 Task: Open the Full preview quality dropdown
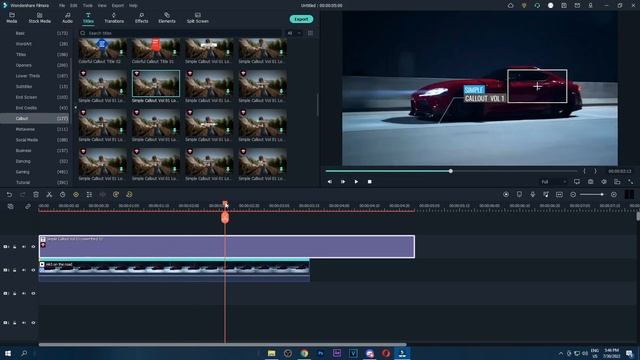553,182
